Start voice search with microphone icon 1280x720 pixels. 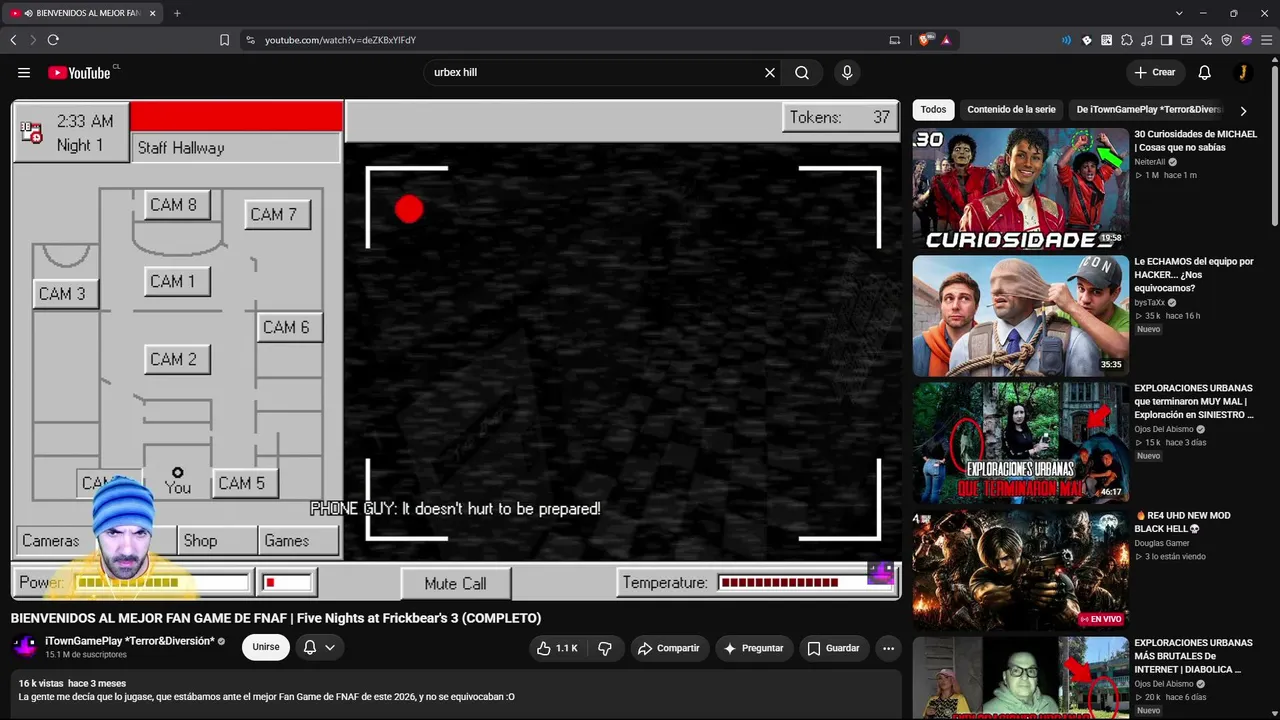[847, 72]
